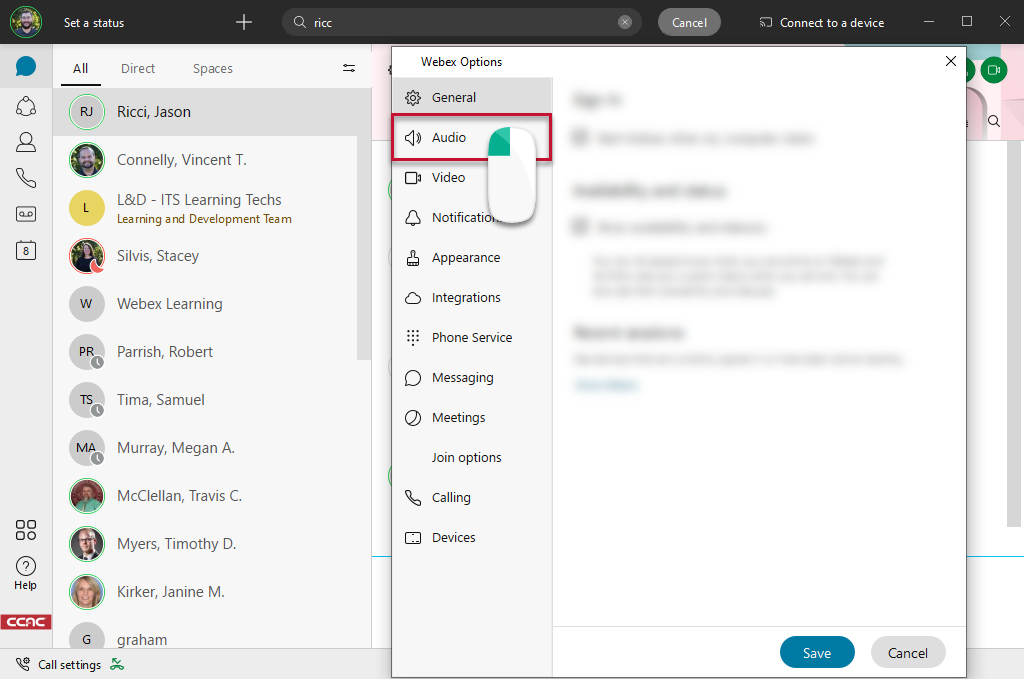Save the Webex options
Viewport: 1024px width, 679px height.
[817, 651]
